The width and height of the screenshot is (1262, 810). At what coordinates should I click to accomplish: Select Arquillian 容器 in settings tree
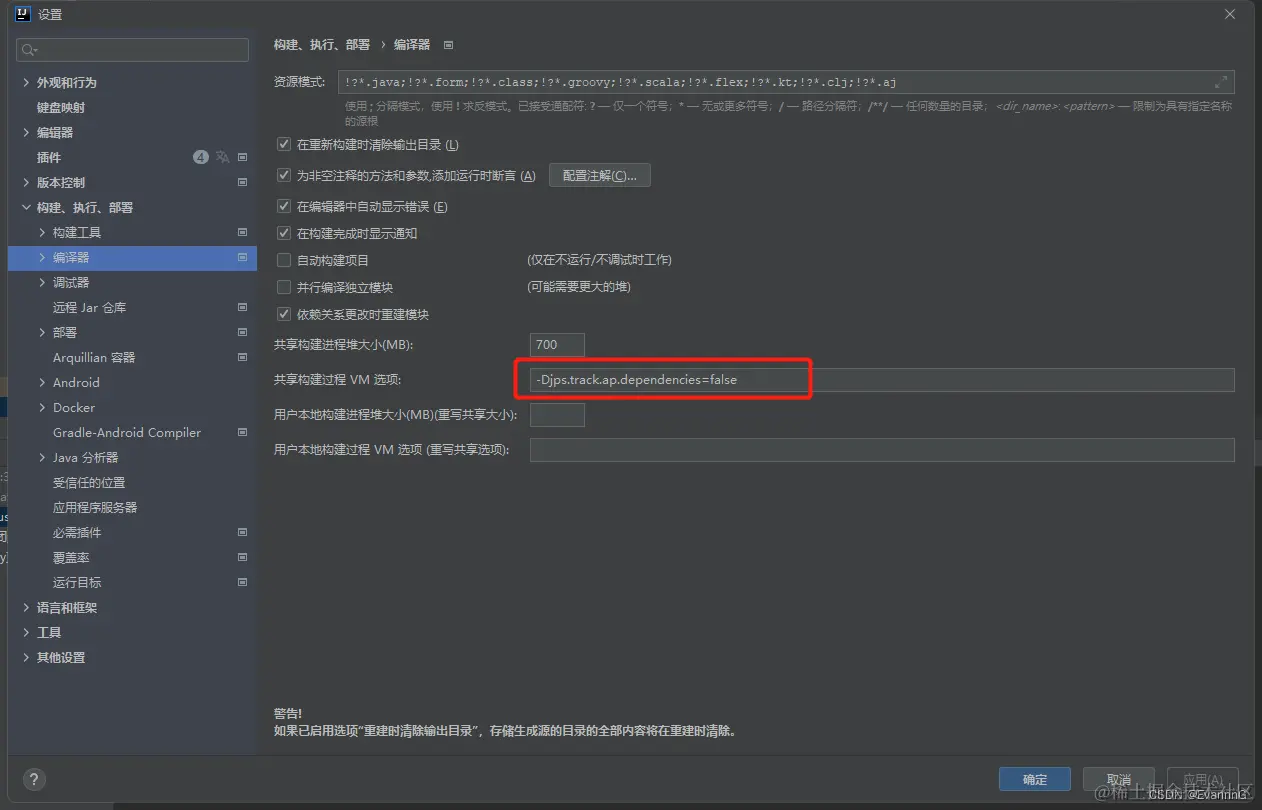[x=94, y=357]
